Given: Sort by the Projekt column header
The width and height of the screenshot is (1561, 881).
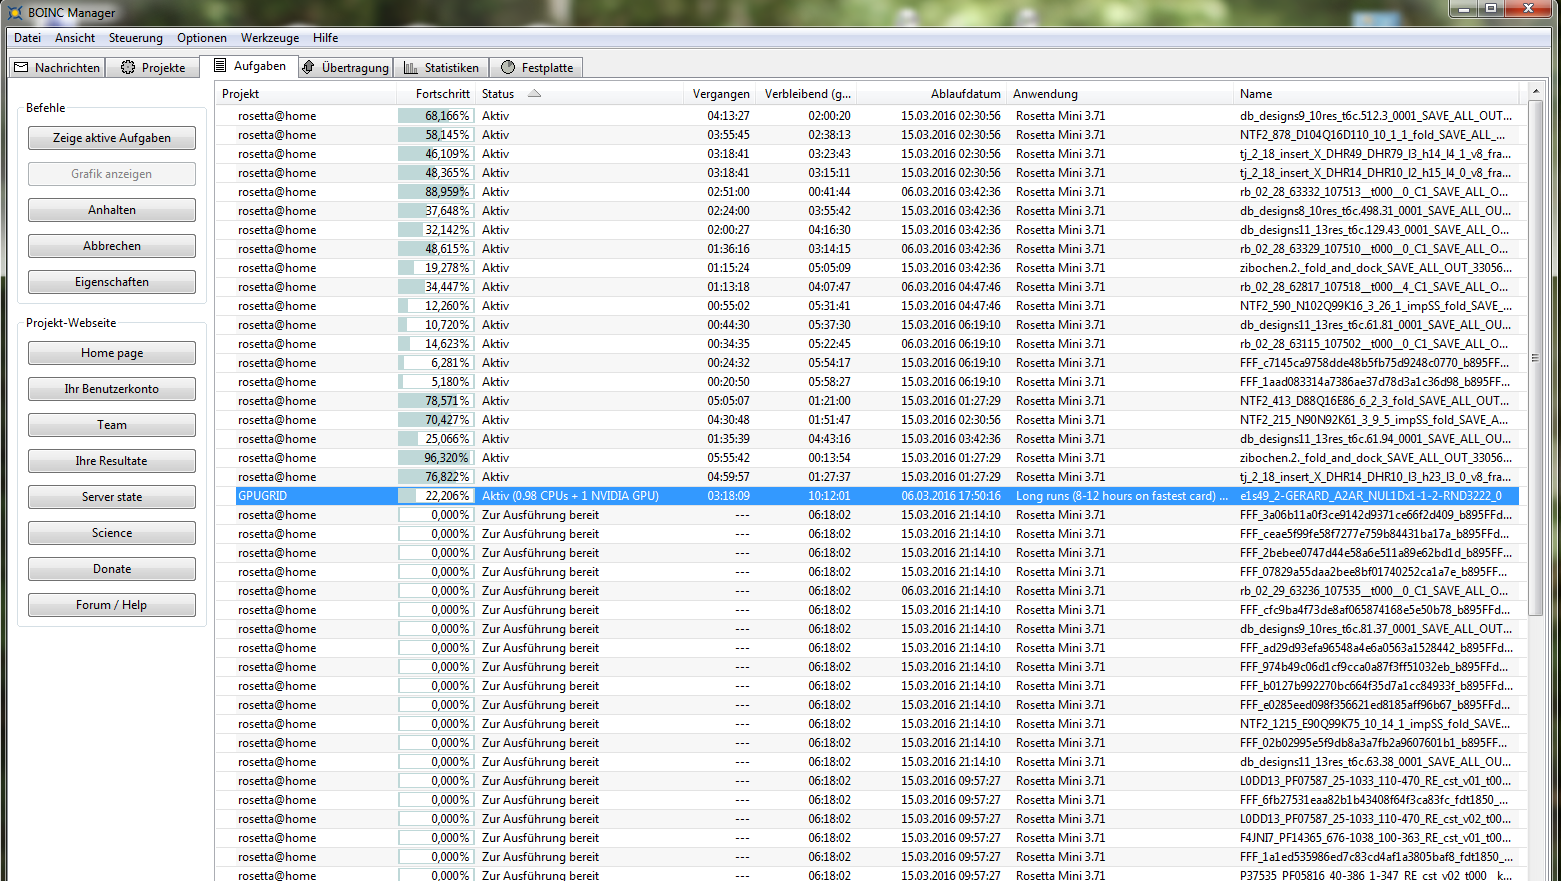Looking at the screenshot, I should point(306,94).
